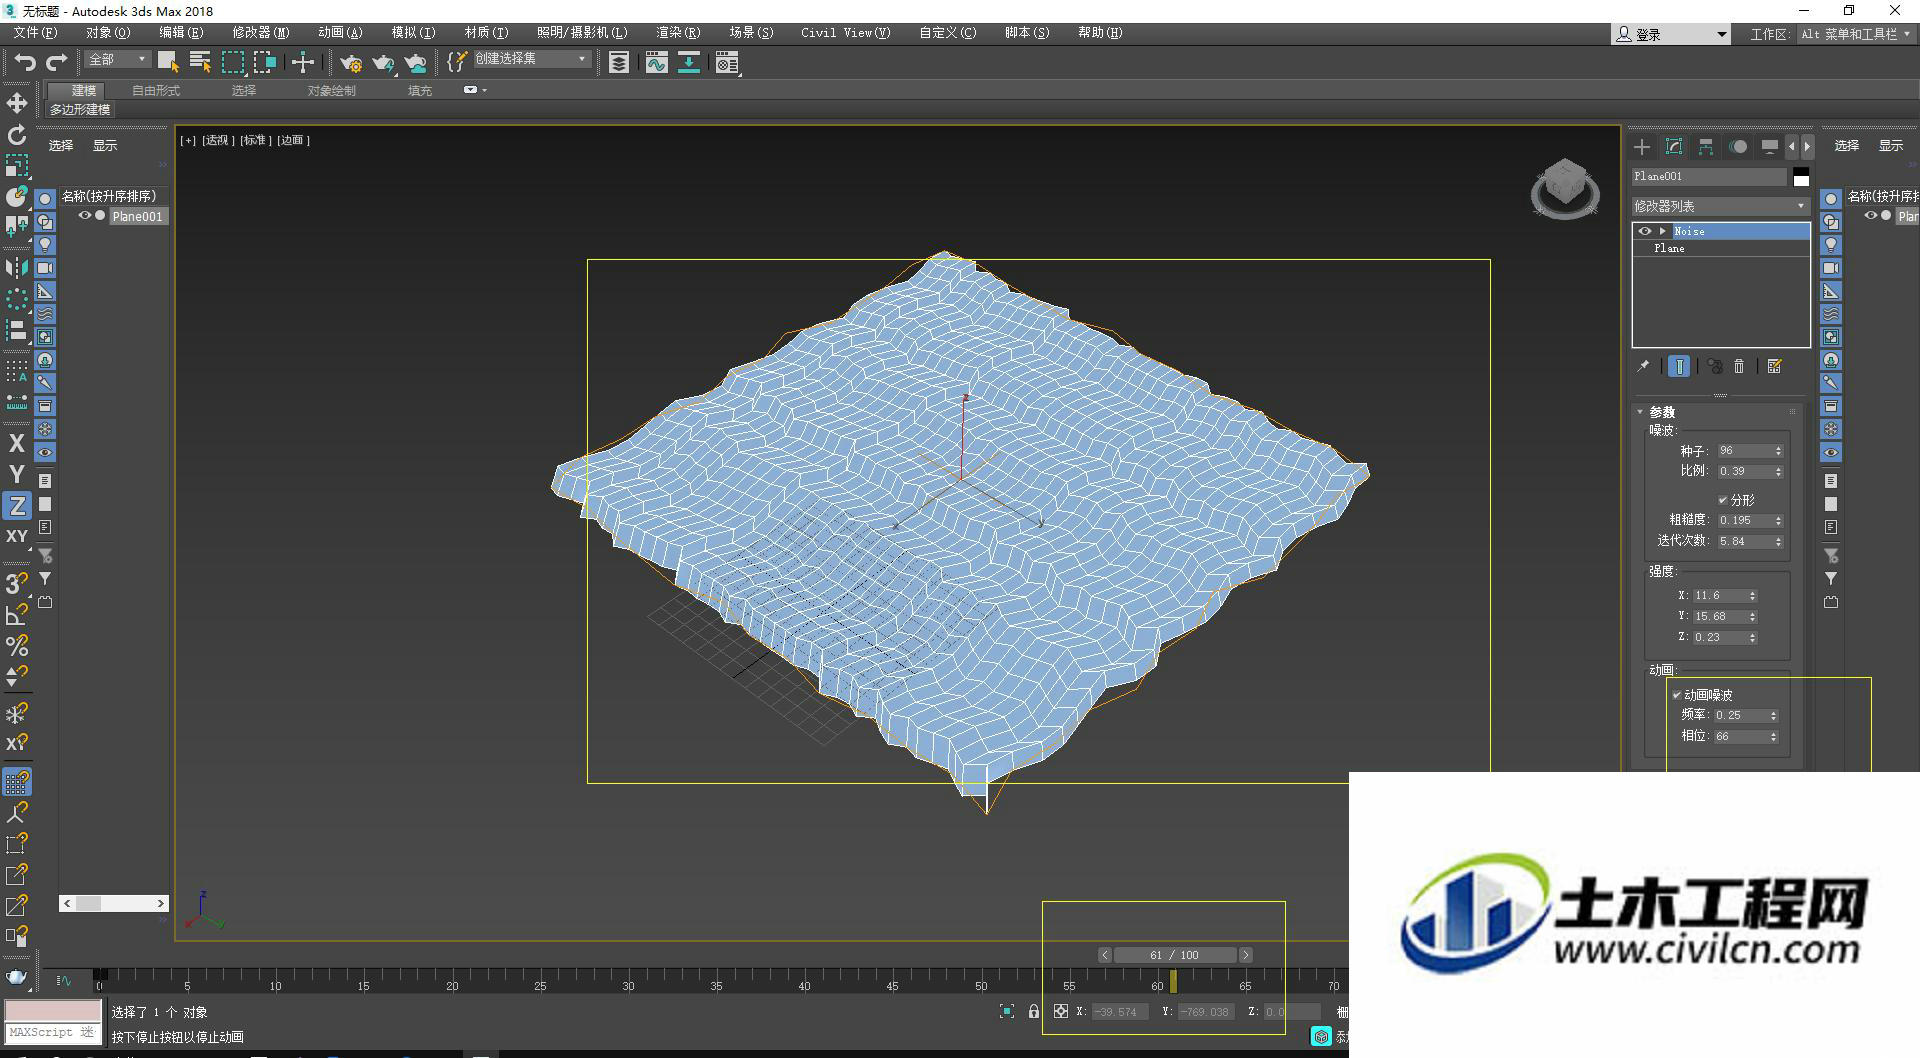Open the Motion command panel
Image resolution: width=1920 pixels, height=1058 pixels.
click(1738, 147)
